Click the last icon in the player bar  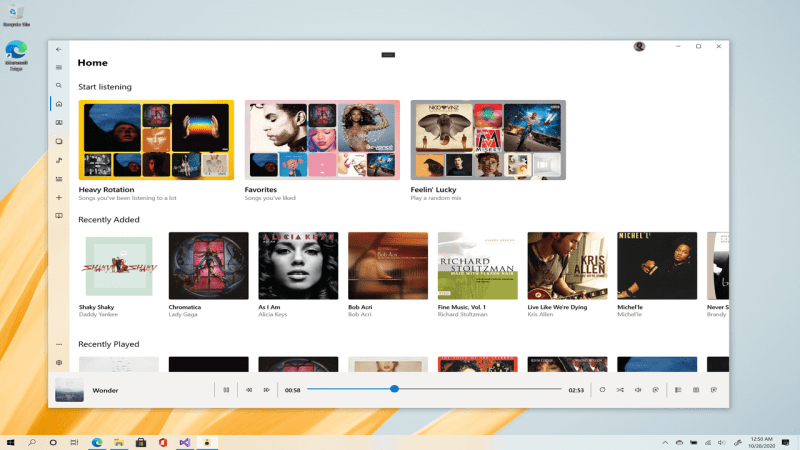pos(714,390)
